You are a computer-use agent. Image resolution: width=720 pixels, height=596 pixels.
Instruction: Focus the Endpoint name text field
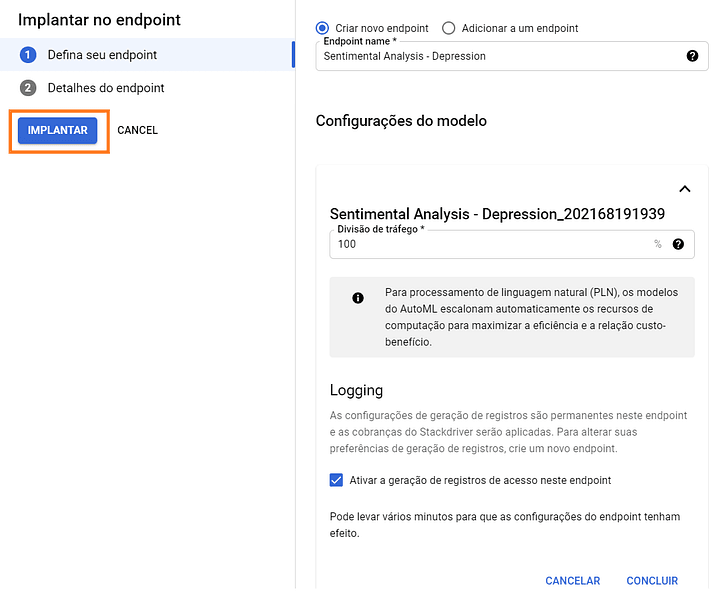(x=500, y=56)
